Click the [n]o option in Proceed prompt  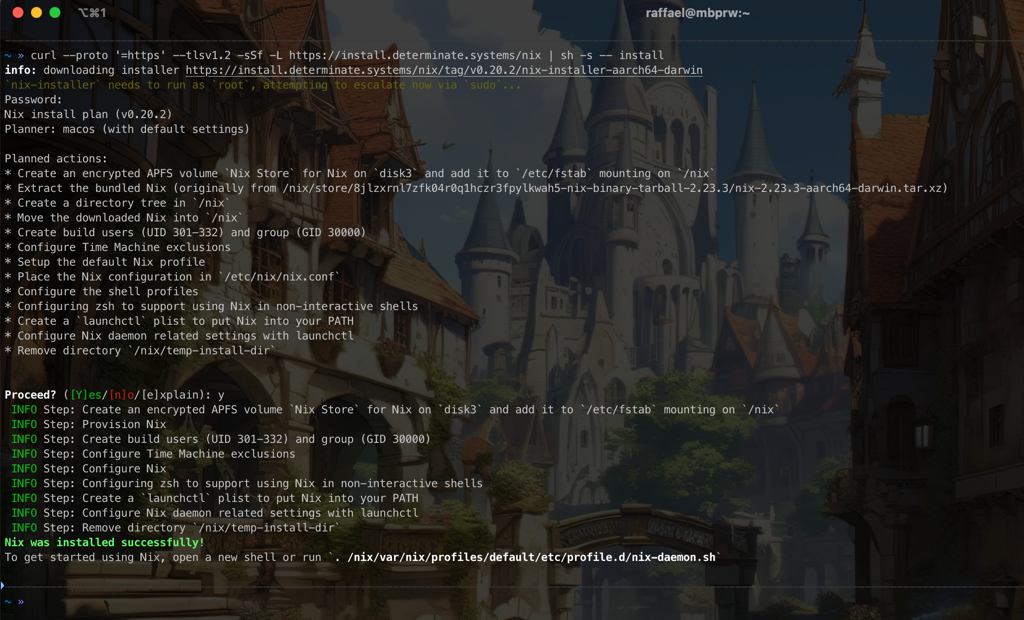pos(124,395)
